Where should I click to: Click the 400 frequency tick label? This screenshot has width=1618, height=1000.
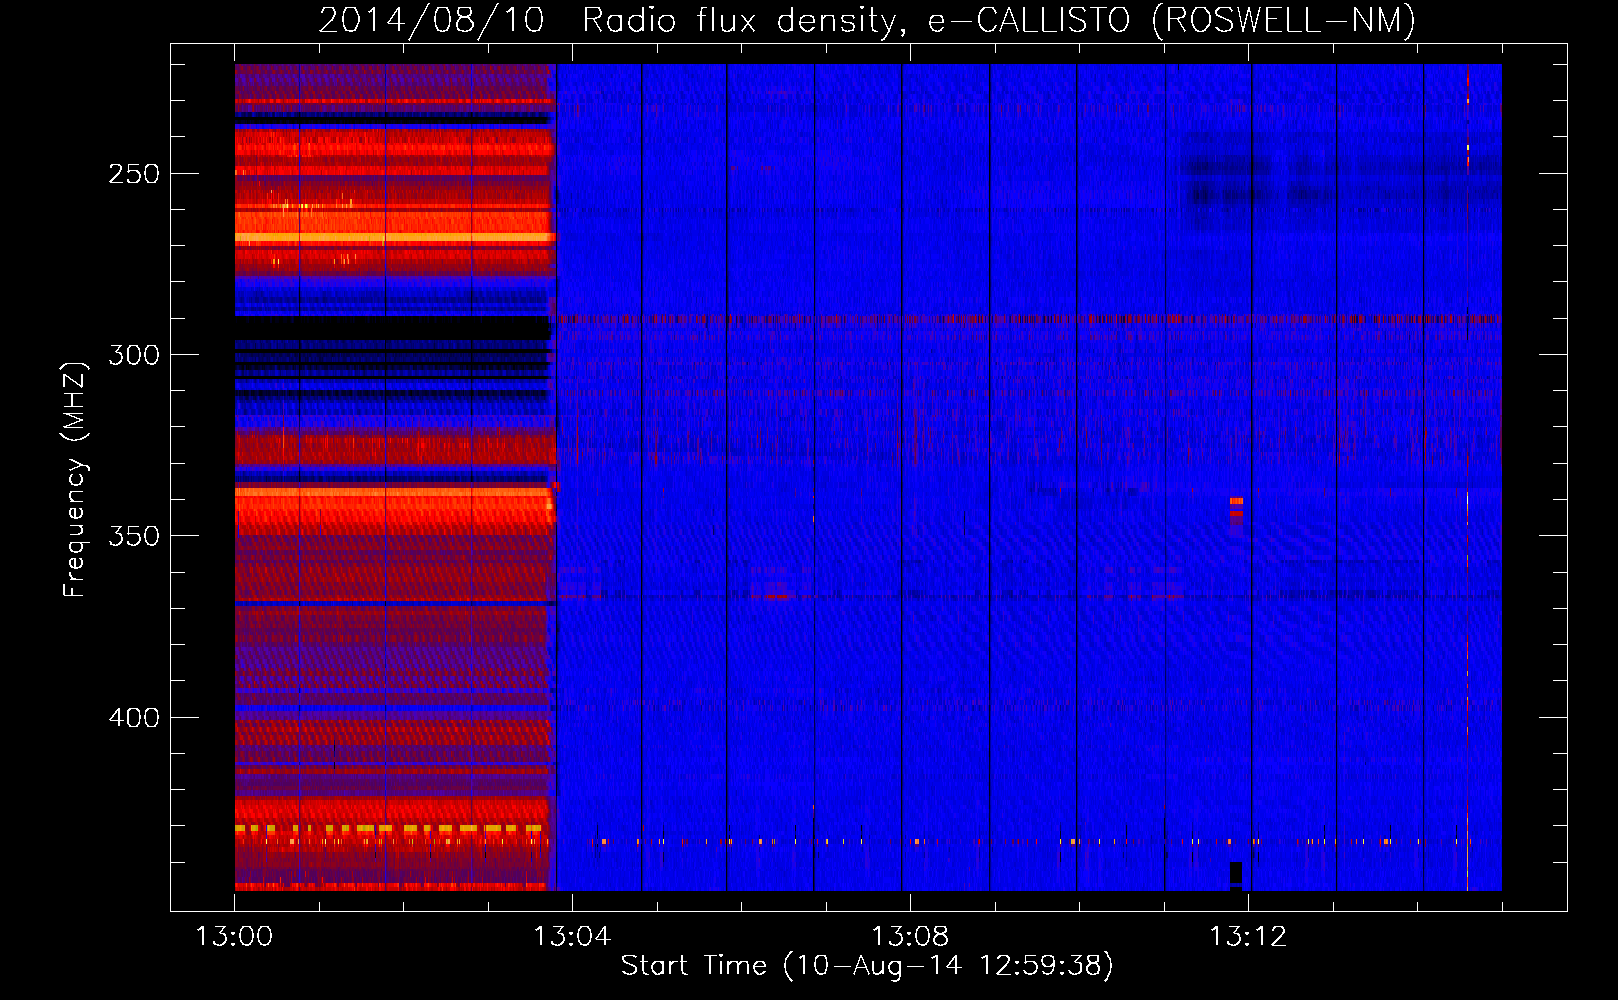tap(133, 718)
